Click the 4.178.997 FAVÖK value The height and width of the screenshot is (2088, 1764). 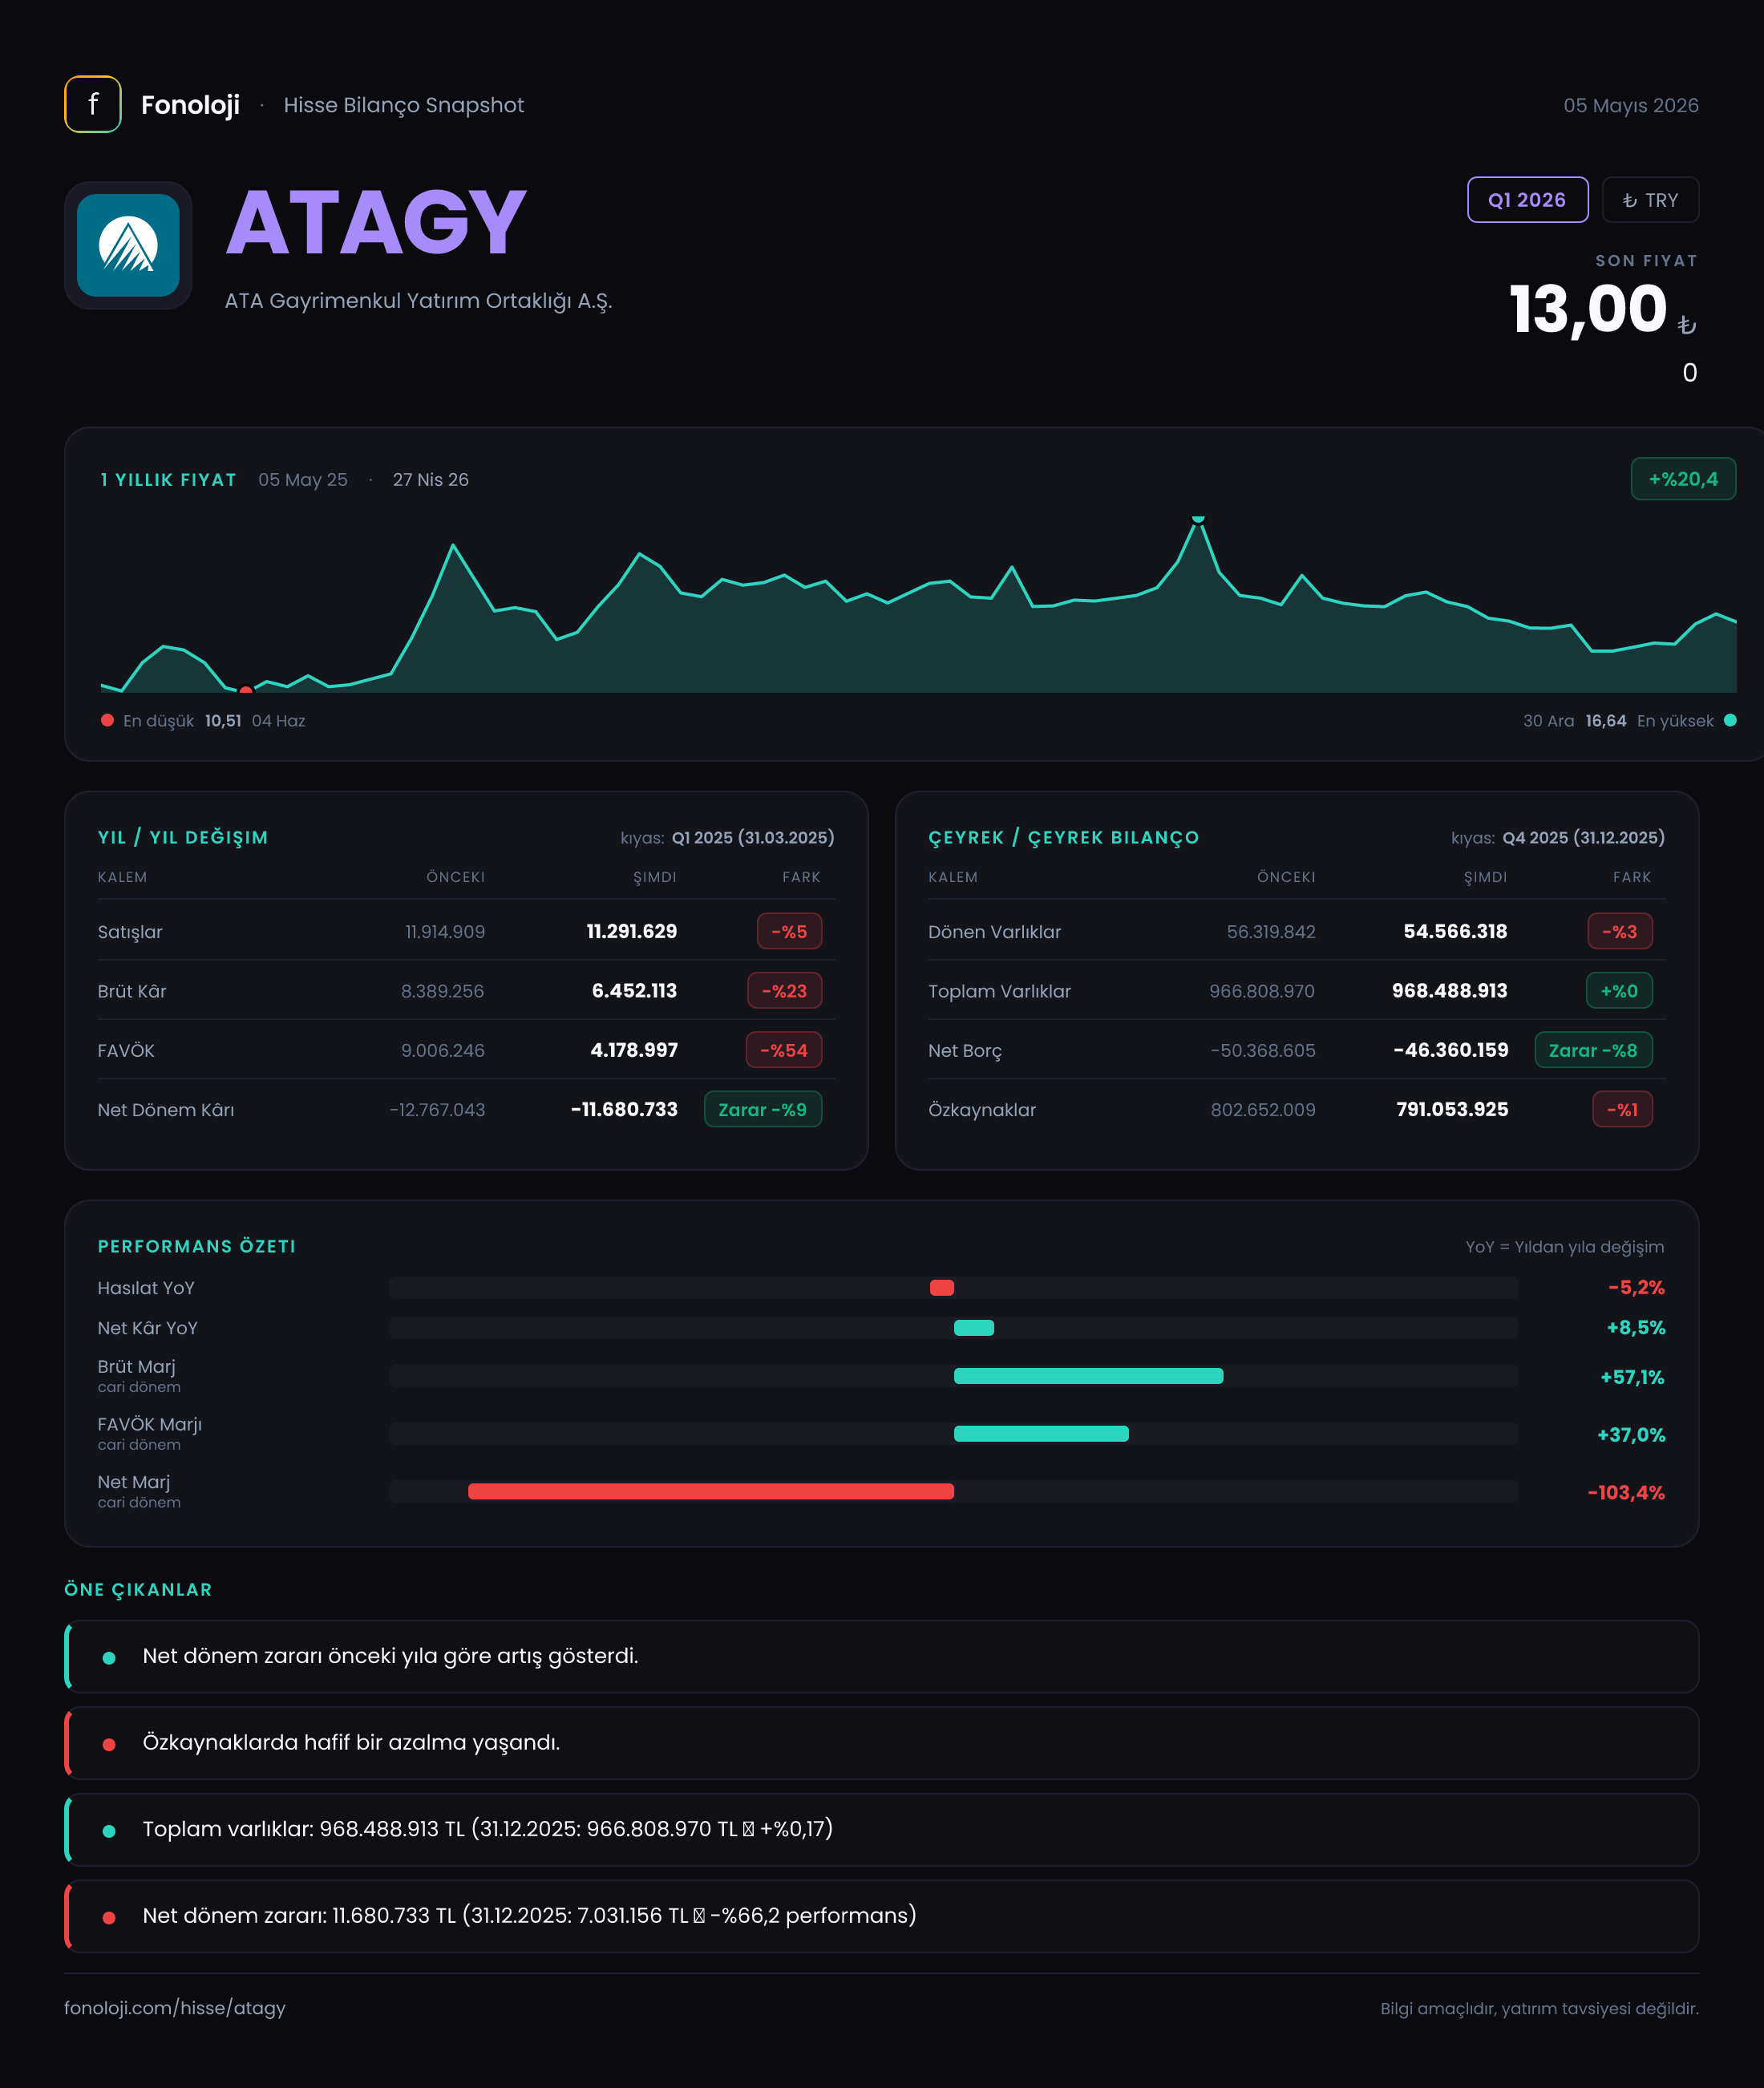pos(634,1050)
